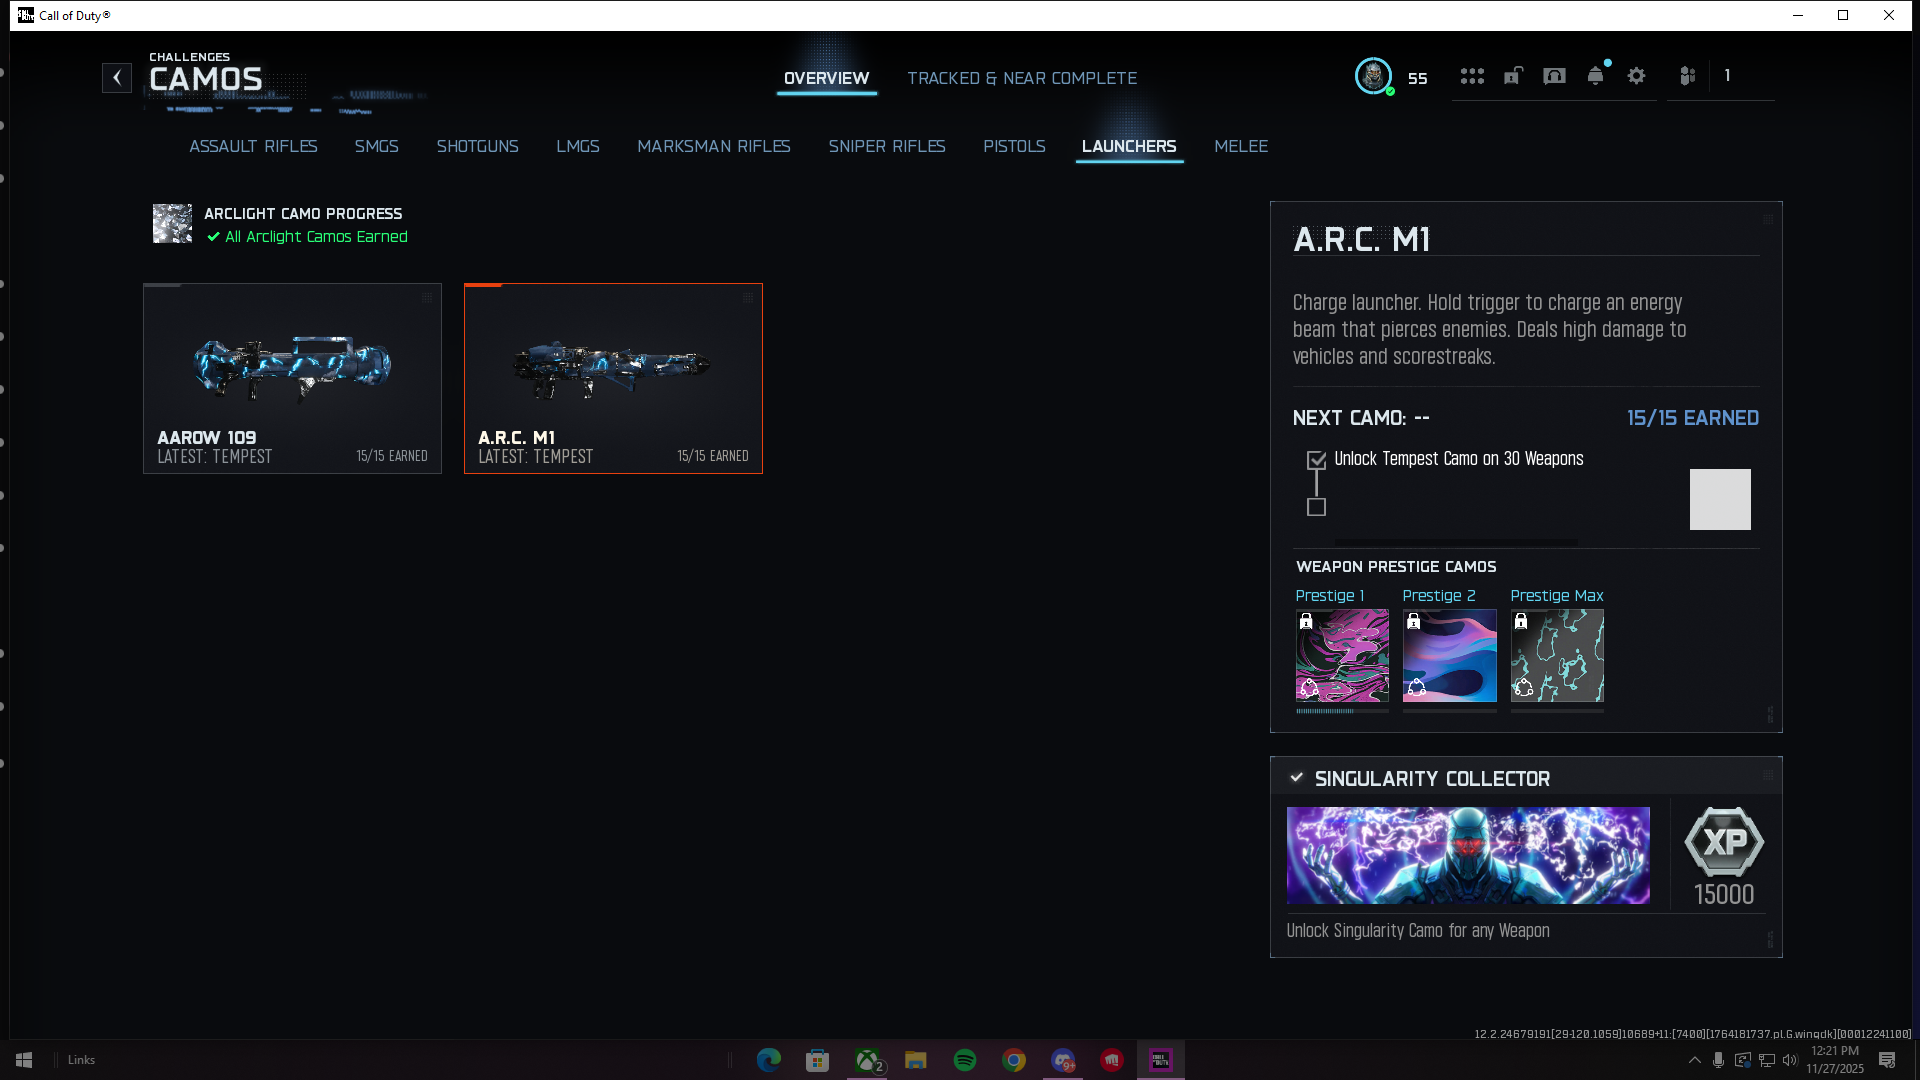
Task: Select the Shotguns category
Action: pyautogui.click(x=478, y=146)
